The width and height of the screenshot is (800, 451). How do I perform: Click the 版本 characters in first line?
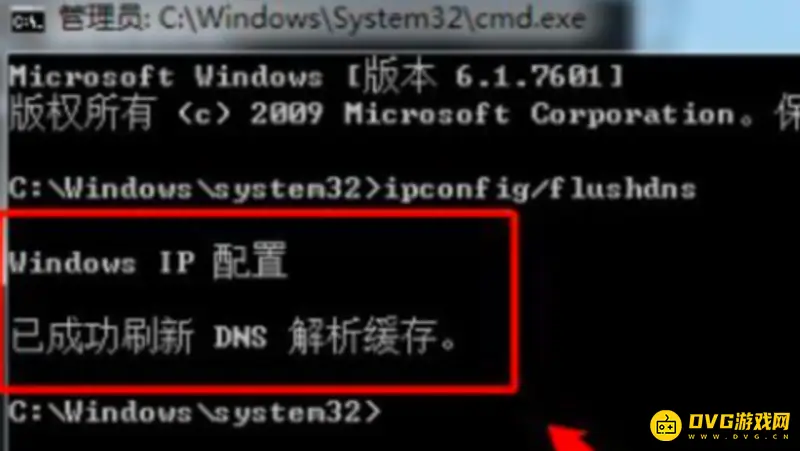point(398,77)
